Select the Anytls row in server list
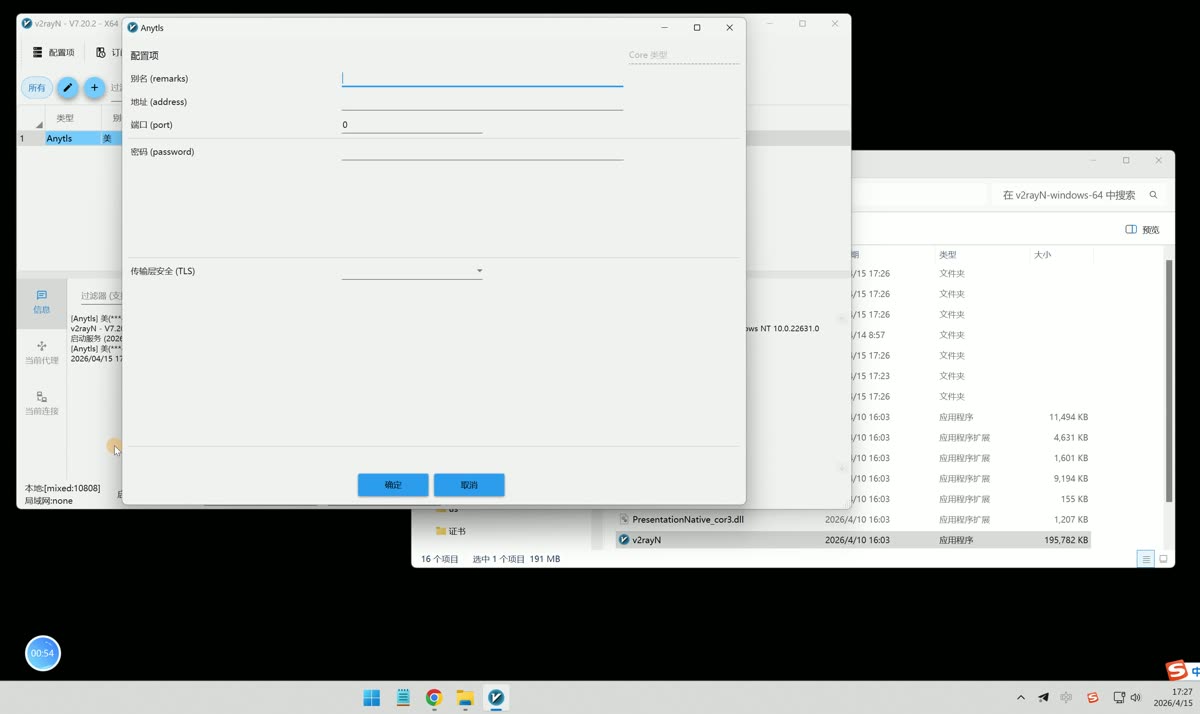This screenshot has height=714, width=1200. coord(70,139)
